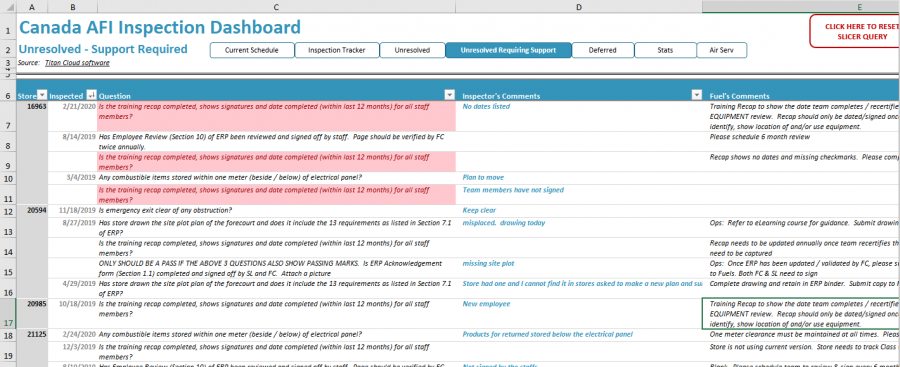
Task: Click inspected date 10/18/2019
Action: pyautogui.click(x=77, y=304)
